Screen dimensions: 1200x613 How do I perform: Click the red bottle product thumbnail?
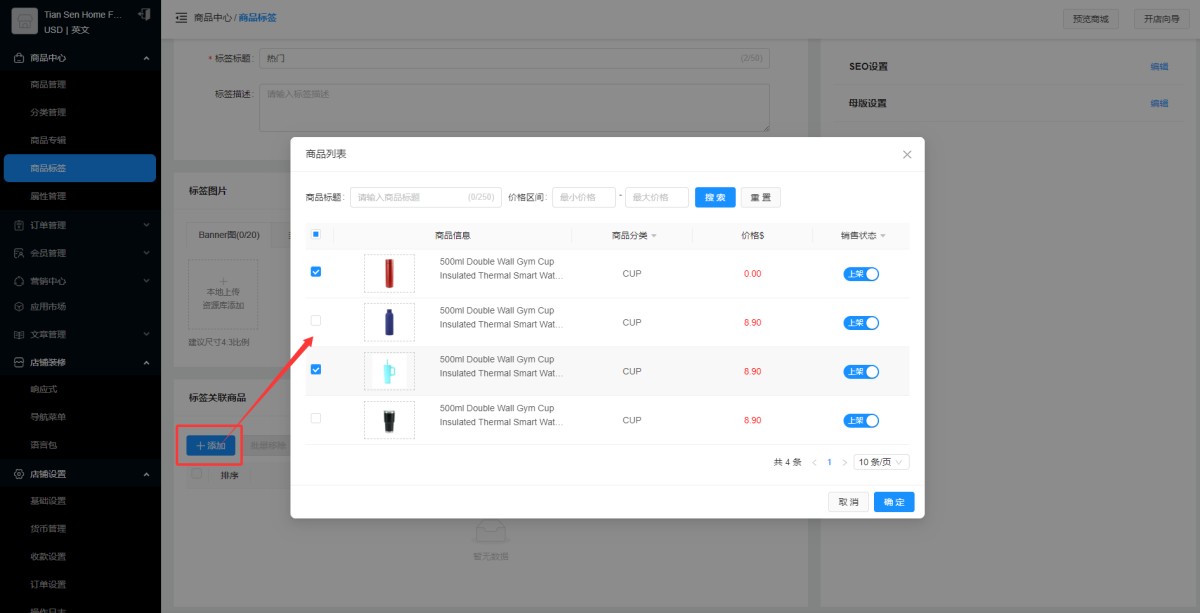click(389, 274)
